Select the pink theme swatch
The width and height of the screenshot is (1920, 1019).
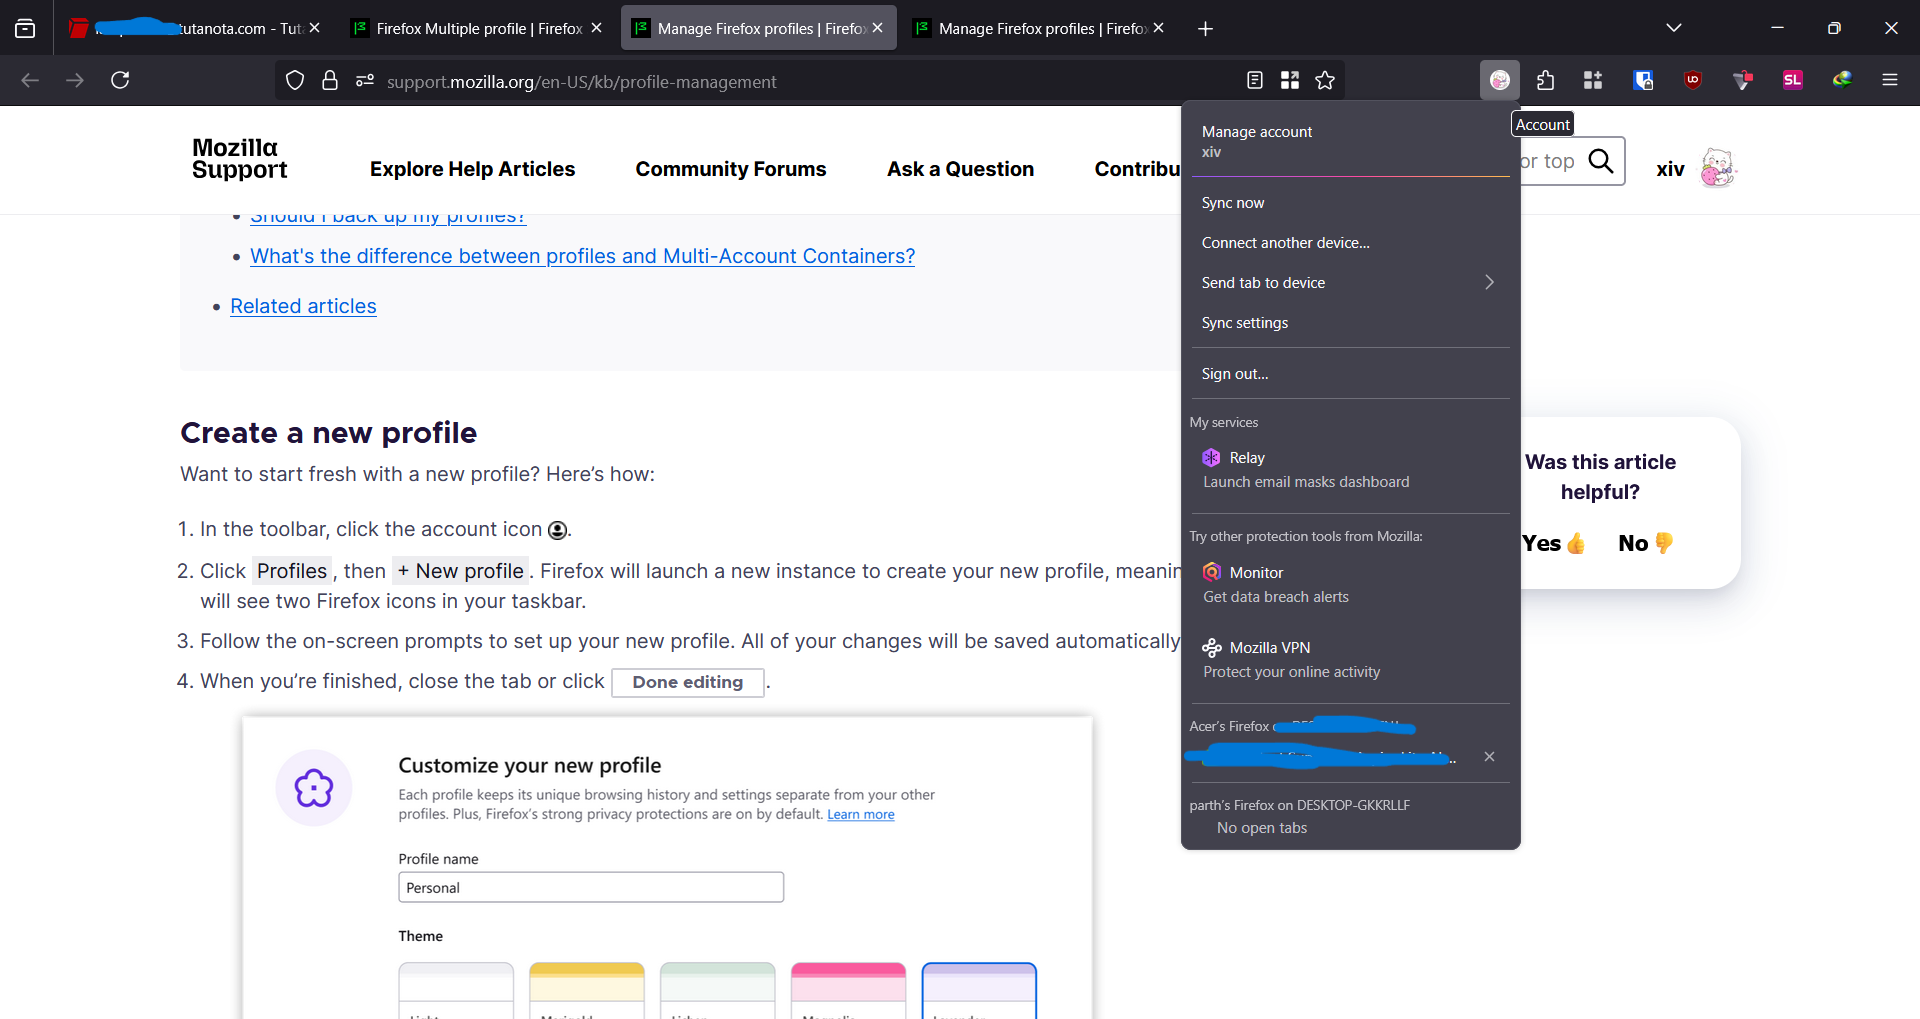848,988
